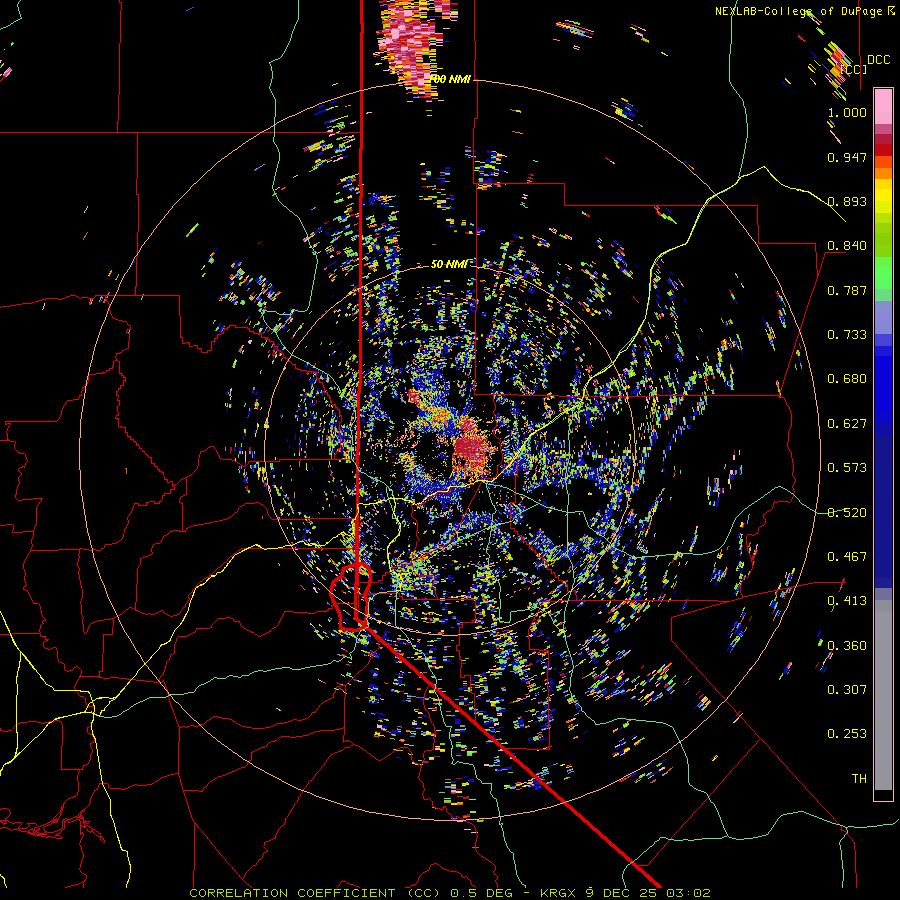
Task: Pick the orange swatch on the color bar
Action: (x=883, y=173)
